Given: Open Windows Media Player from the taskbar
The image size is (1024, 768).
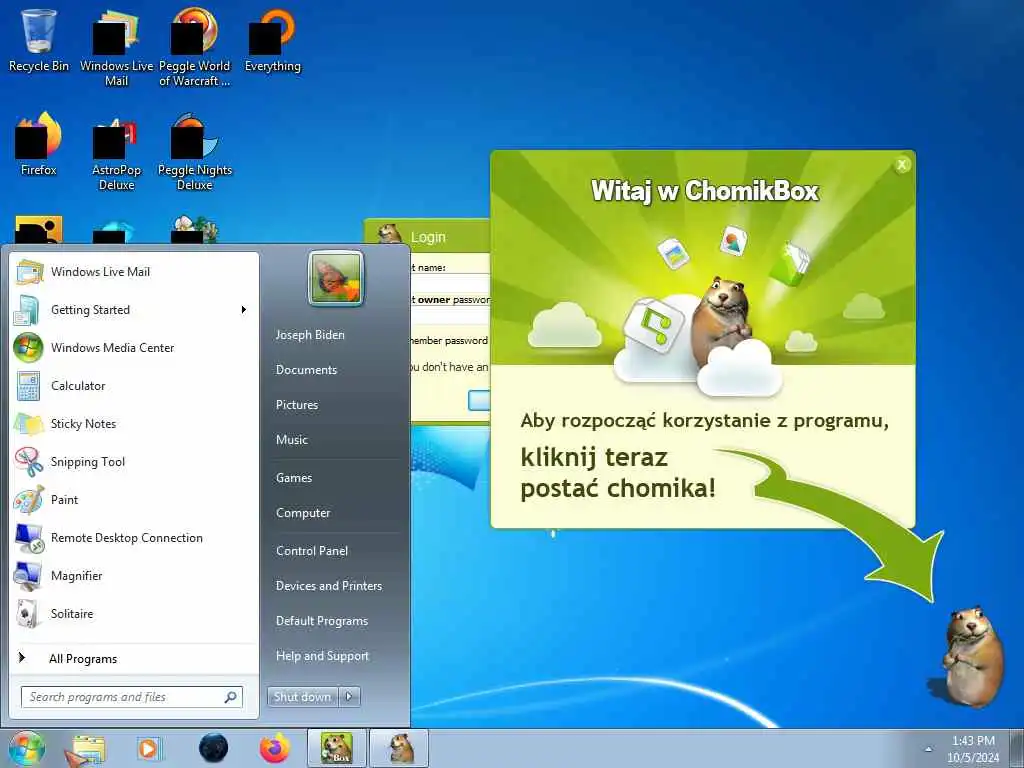Looking at the screenshot, I should pos(150,749).
